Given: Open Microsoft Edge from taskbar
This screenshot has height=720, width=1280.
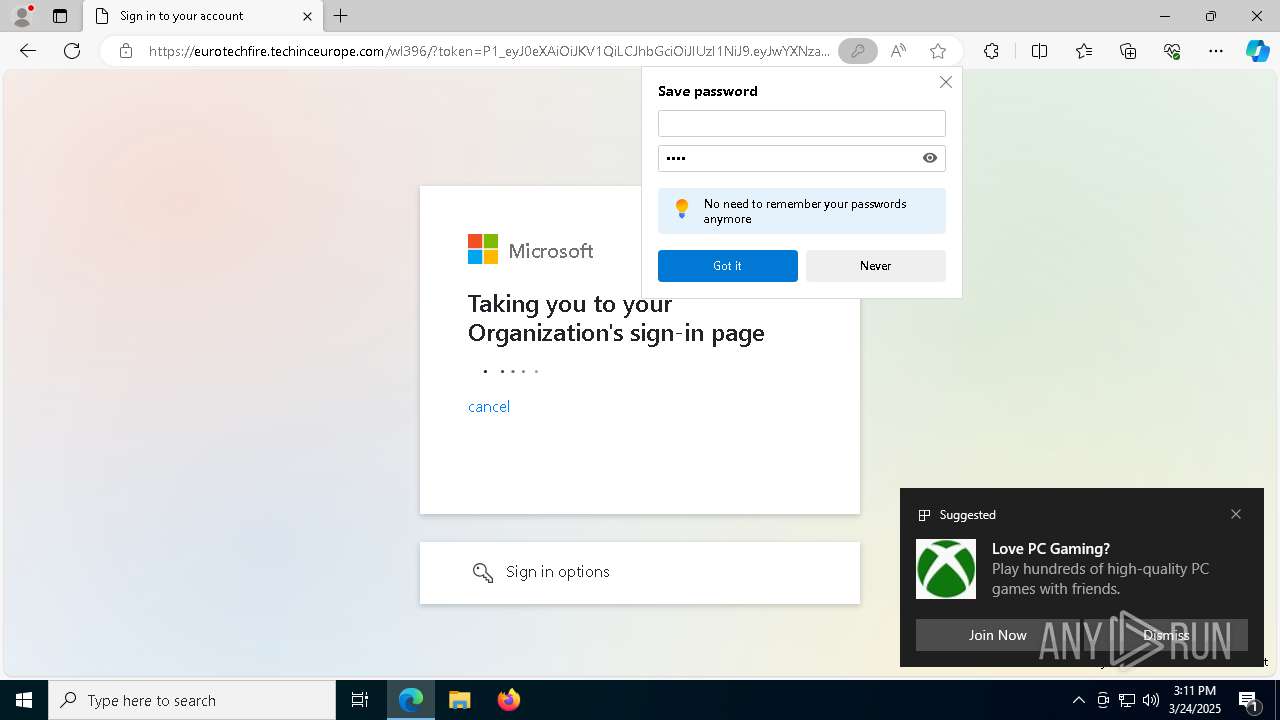Looking at the screenshot, I should click(411, 700).
